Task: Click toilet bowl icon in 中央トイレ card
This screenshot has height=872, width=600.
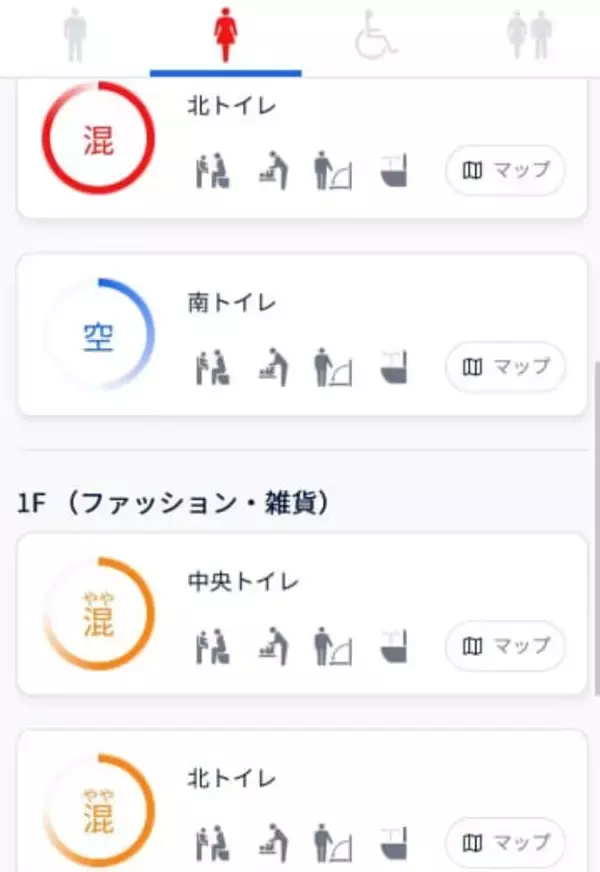Action: [395, 646]
